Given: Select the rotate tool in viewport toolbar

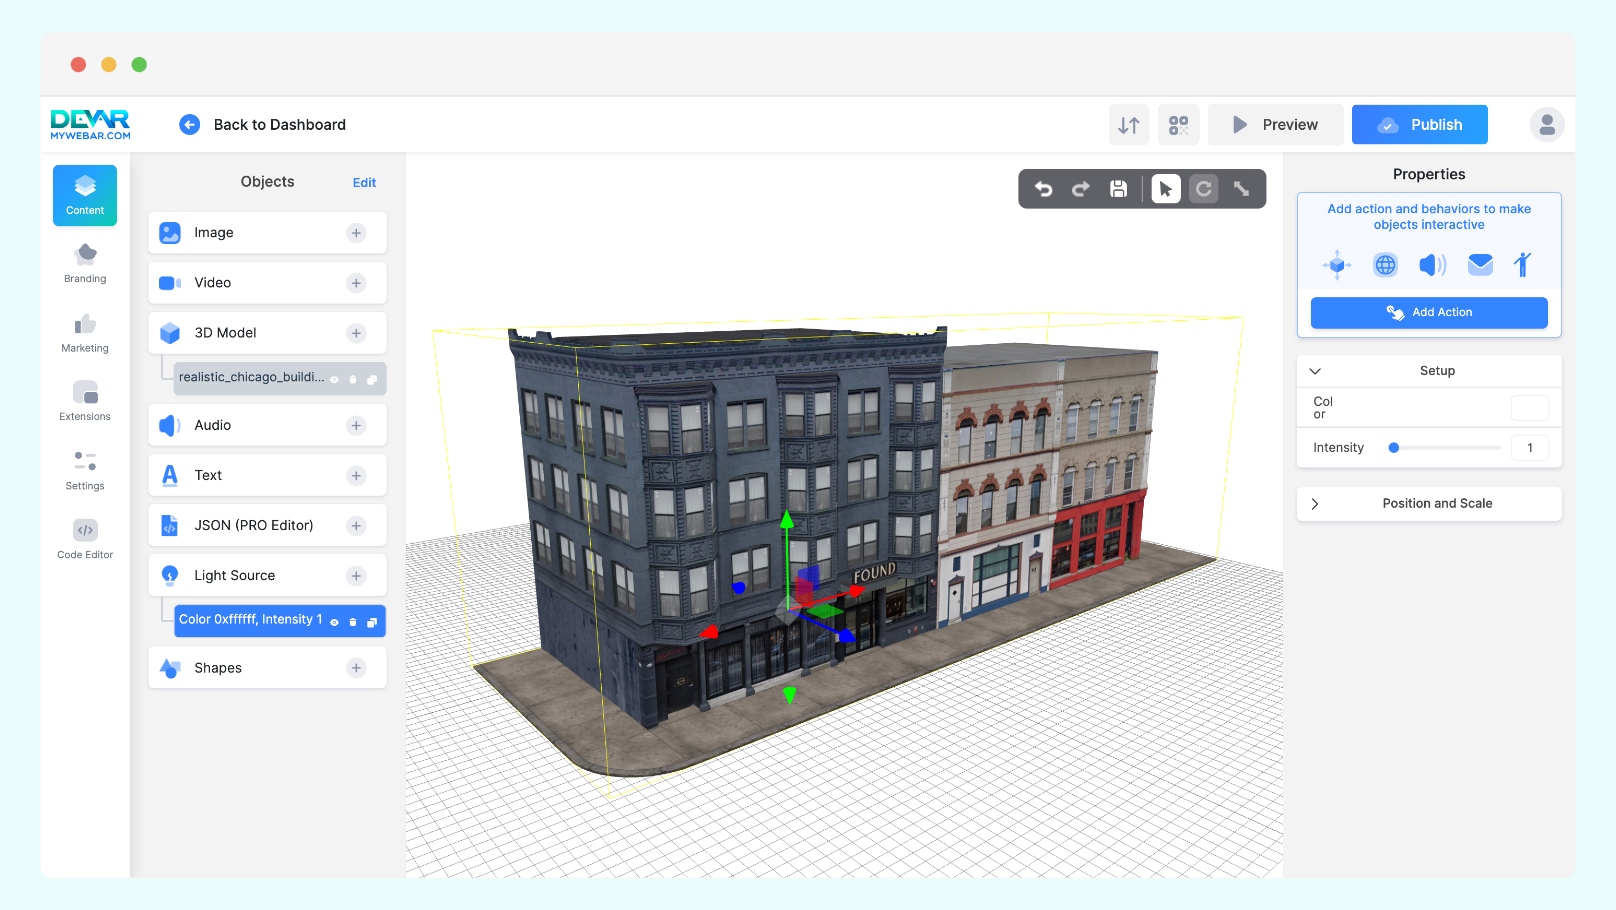Looking at the screenshot, I should point(1204,189).
